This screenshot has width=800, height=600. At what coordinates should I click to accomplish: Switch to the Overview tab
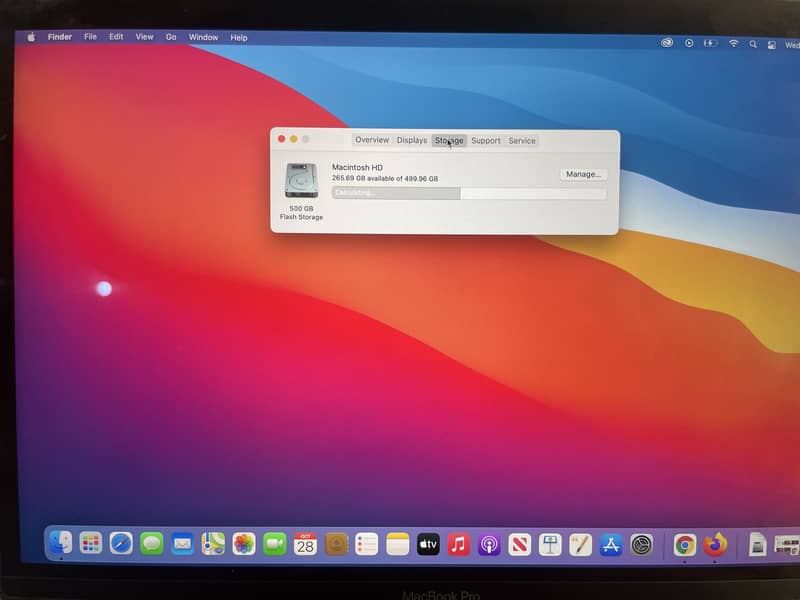click(x=372, y=140)
